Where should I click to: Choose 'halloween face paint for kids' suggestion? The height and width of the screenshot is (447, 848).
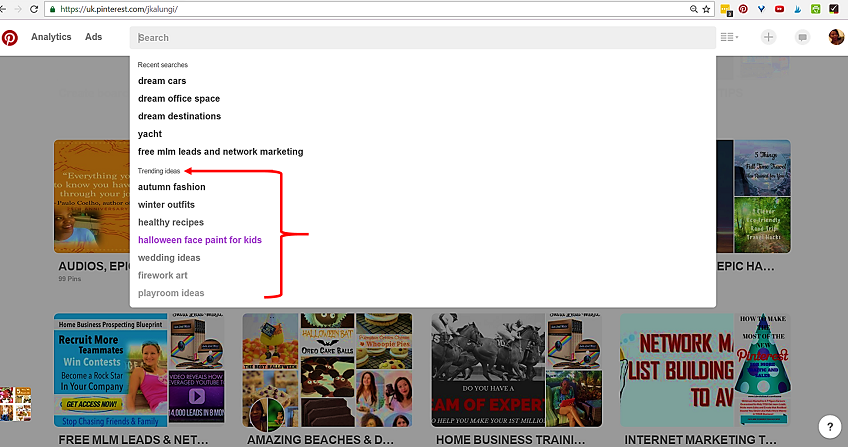[200, 240]
